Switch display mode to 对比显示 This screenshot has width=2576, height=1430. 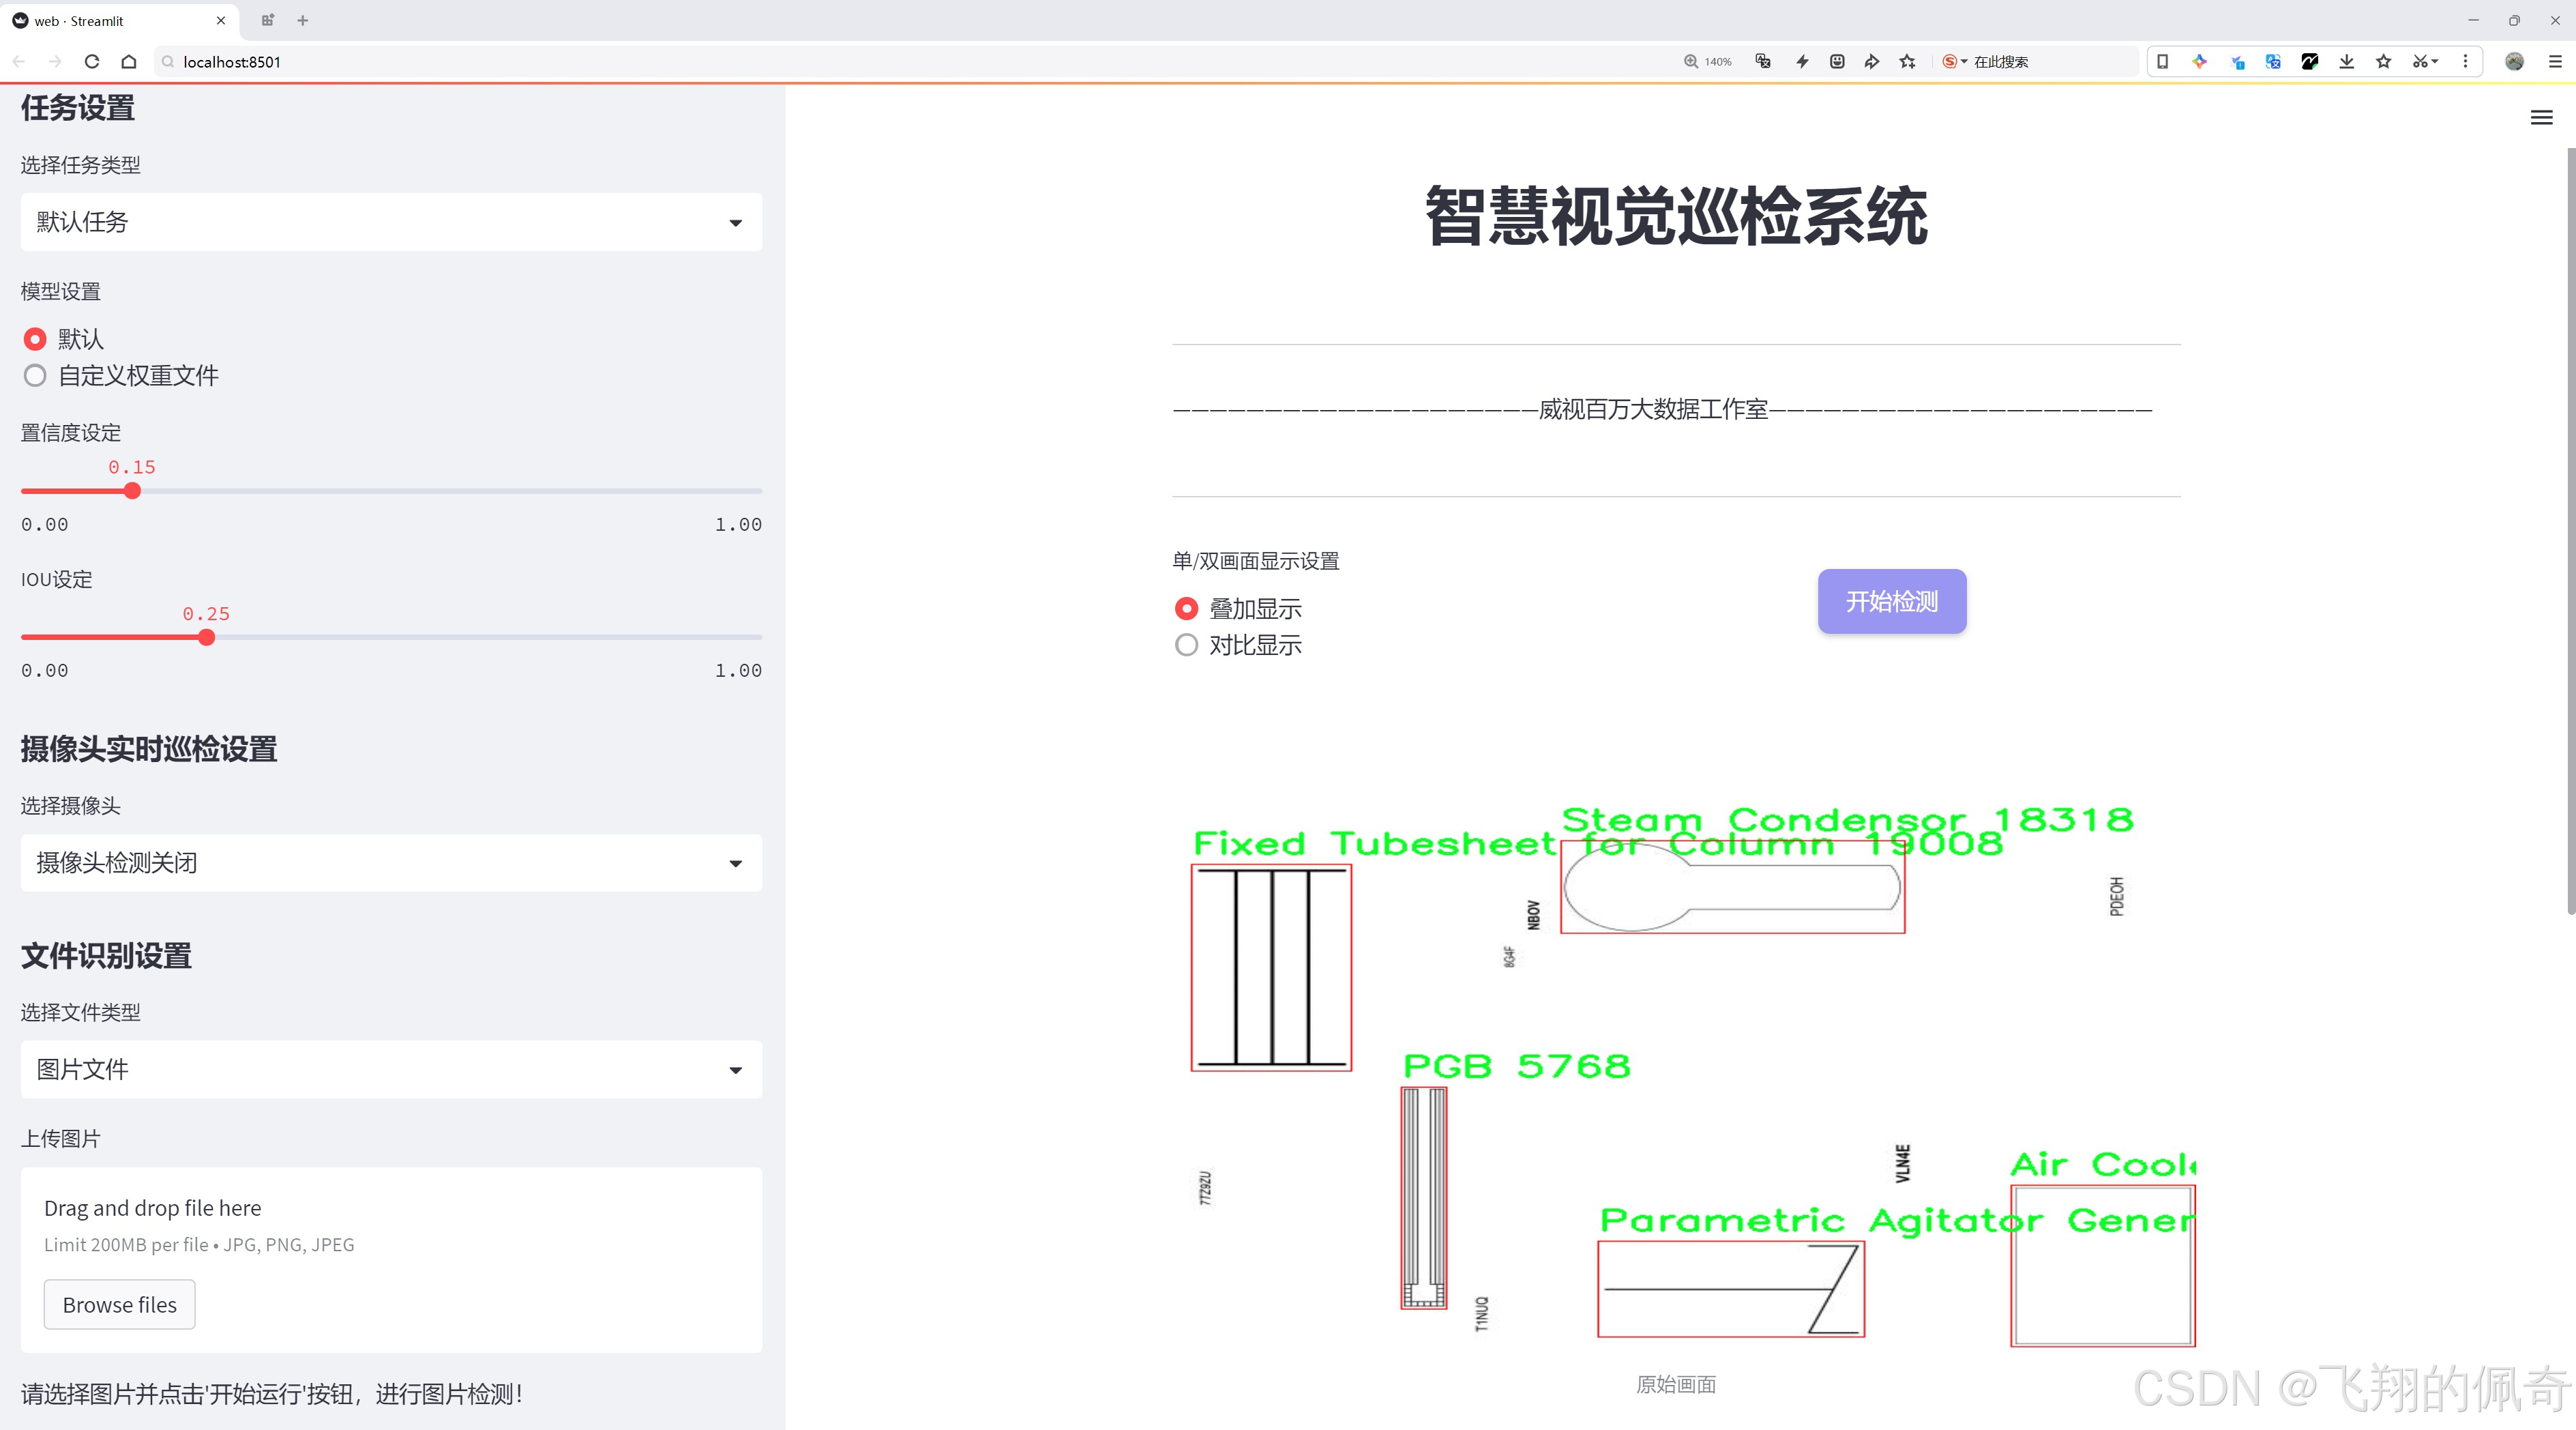click(1186, 645)
